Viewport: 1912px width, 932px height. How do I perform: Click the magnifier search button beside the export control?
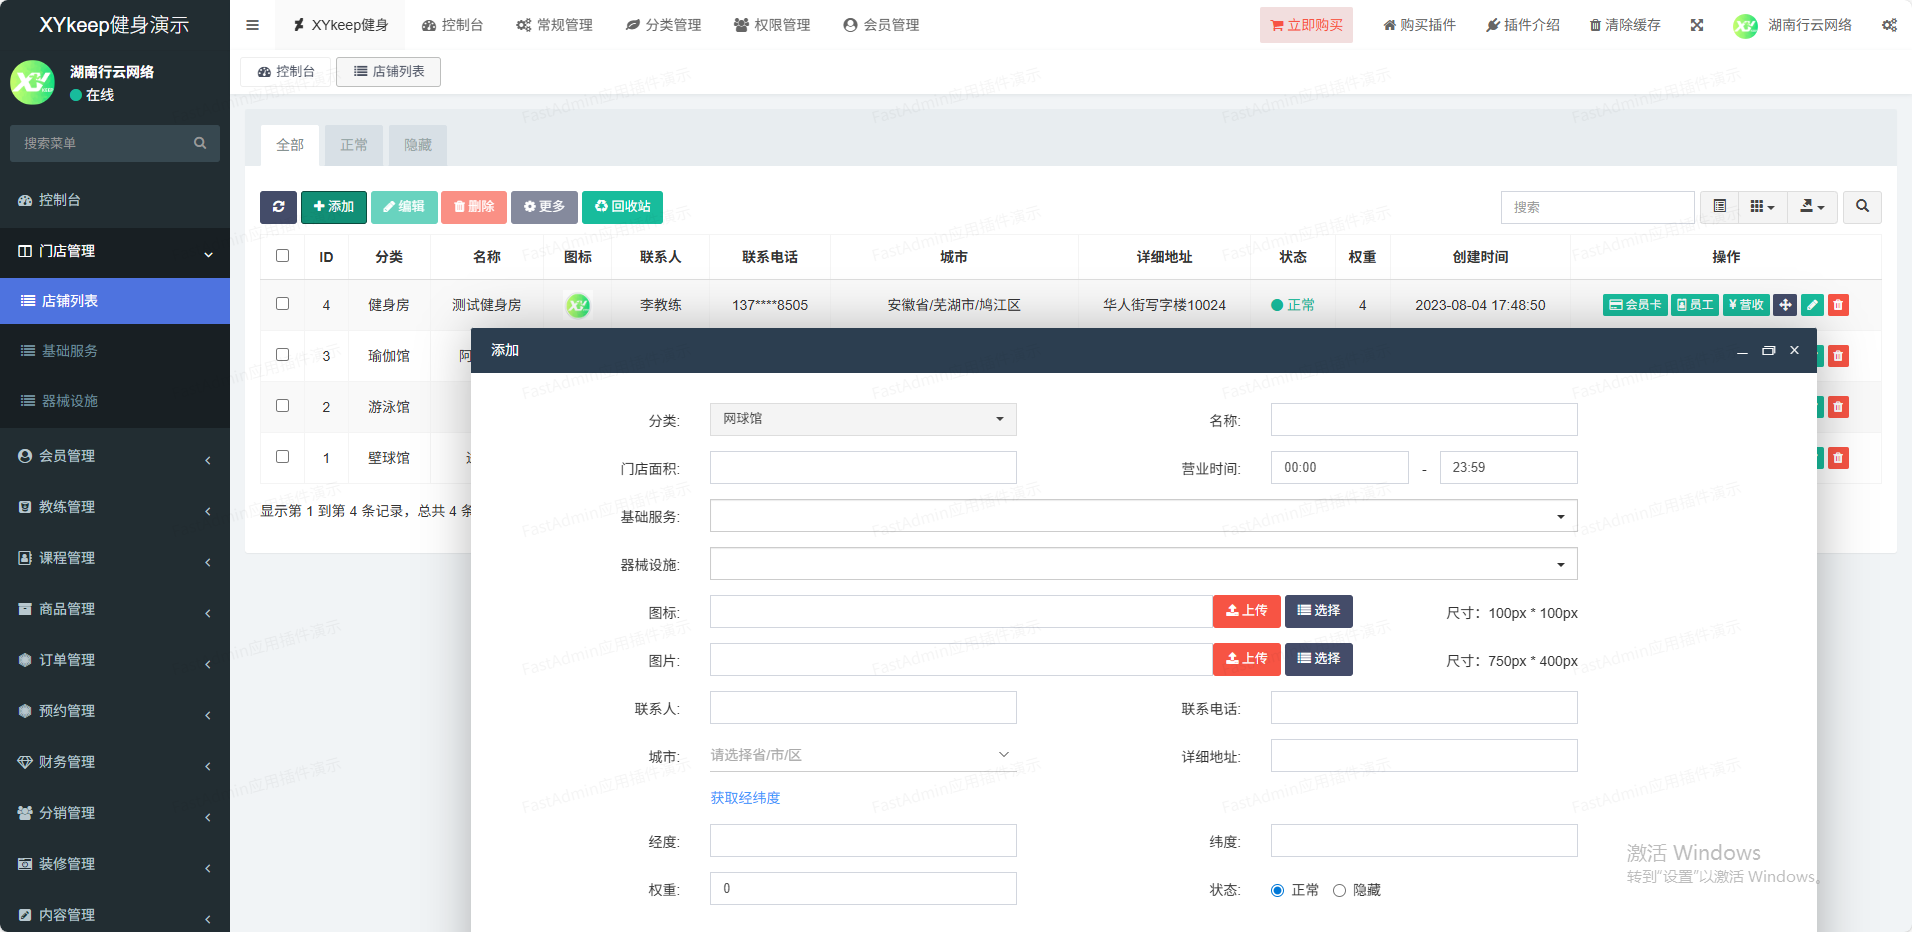[x=1862, y=207]
